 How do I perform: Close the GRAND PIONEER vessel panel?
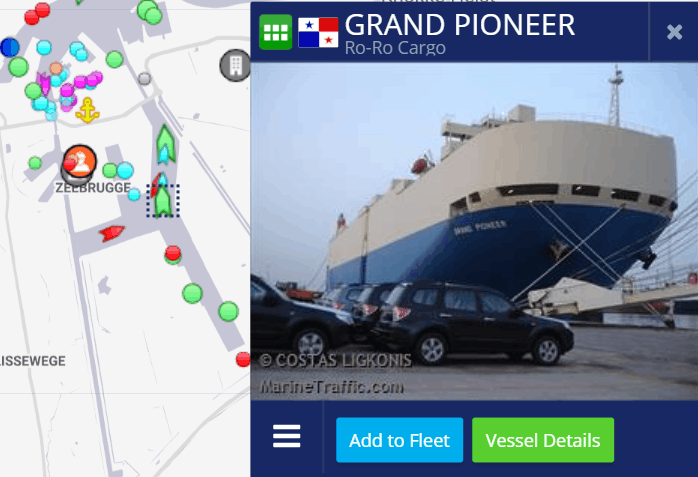coord(674,32)
